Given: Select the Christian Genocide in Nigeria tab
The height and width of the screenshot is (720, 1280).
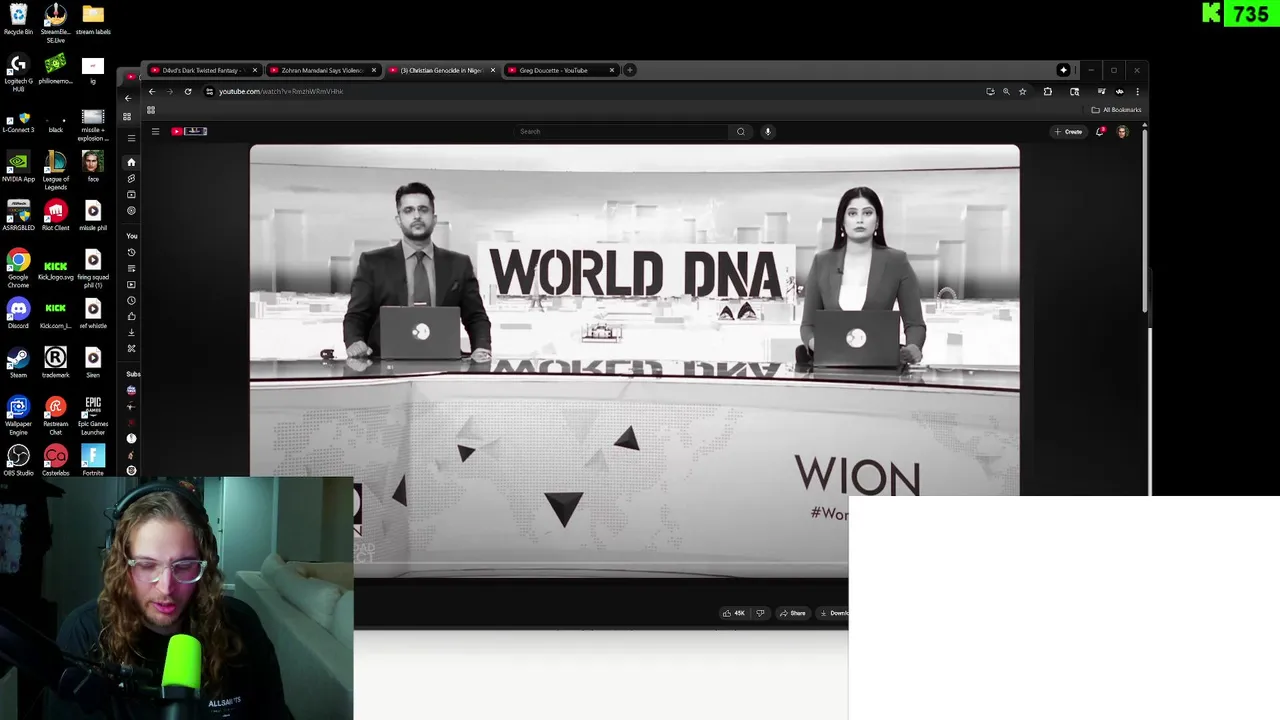Looking at the screenshot, I should 440,70.
